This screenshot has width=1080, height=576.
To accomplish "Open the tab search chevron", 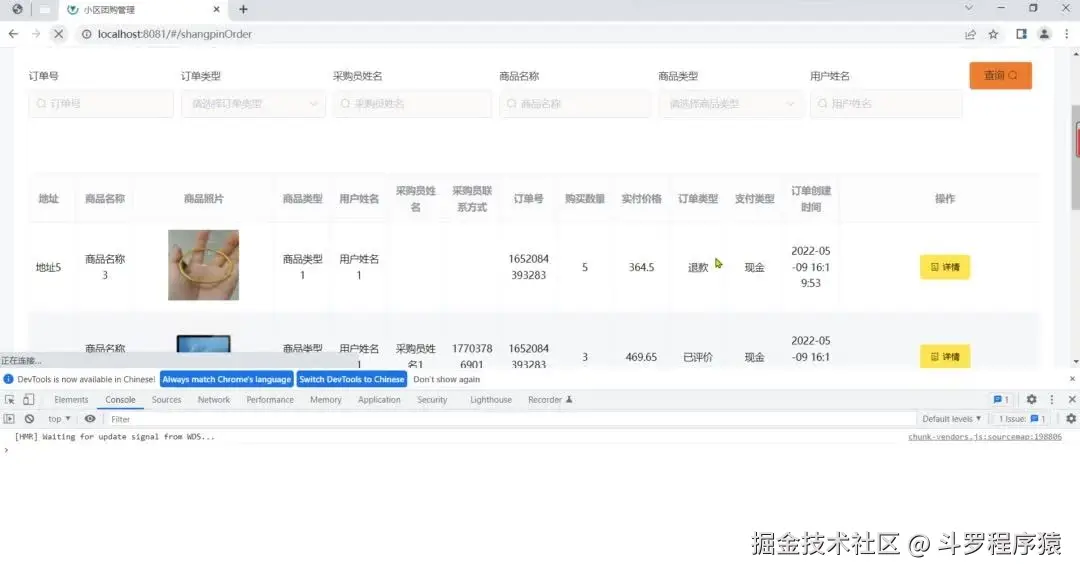I will 968,8.
